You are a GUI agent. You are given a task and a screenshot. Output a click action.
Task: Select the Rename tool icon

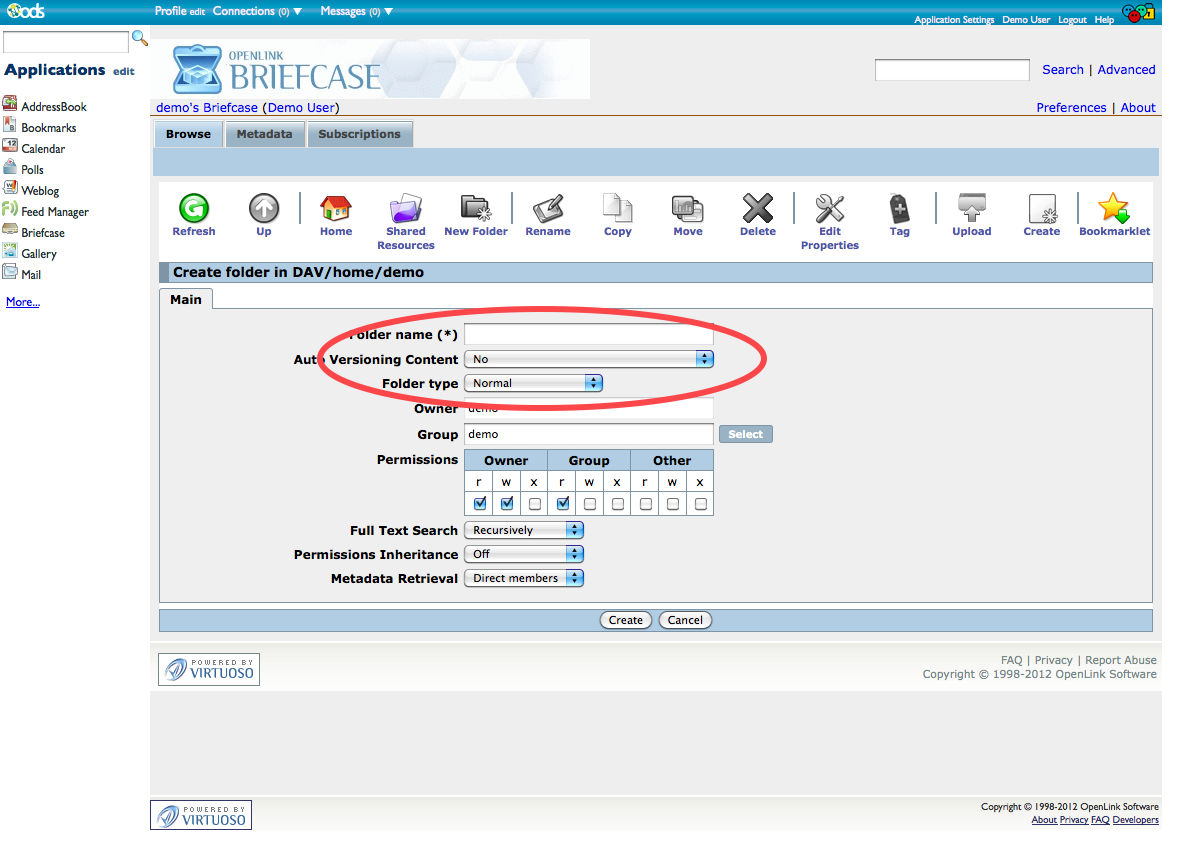(548, 209)
